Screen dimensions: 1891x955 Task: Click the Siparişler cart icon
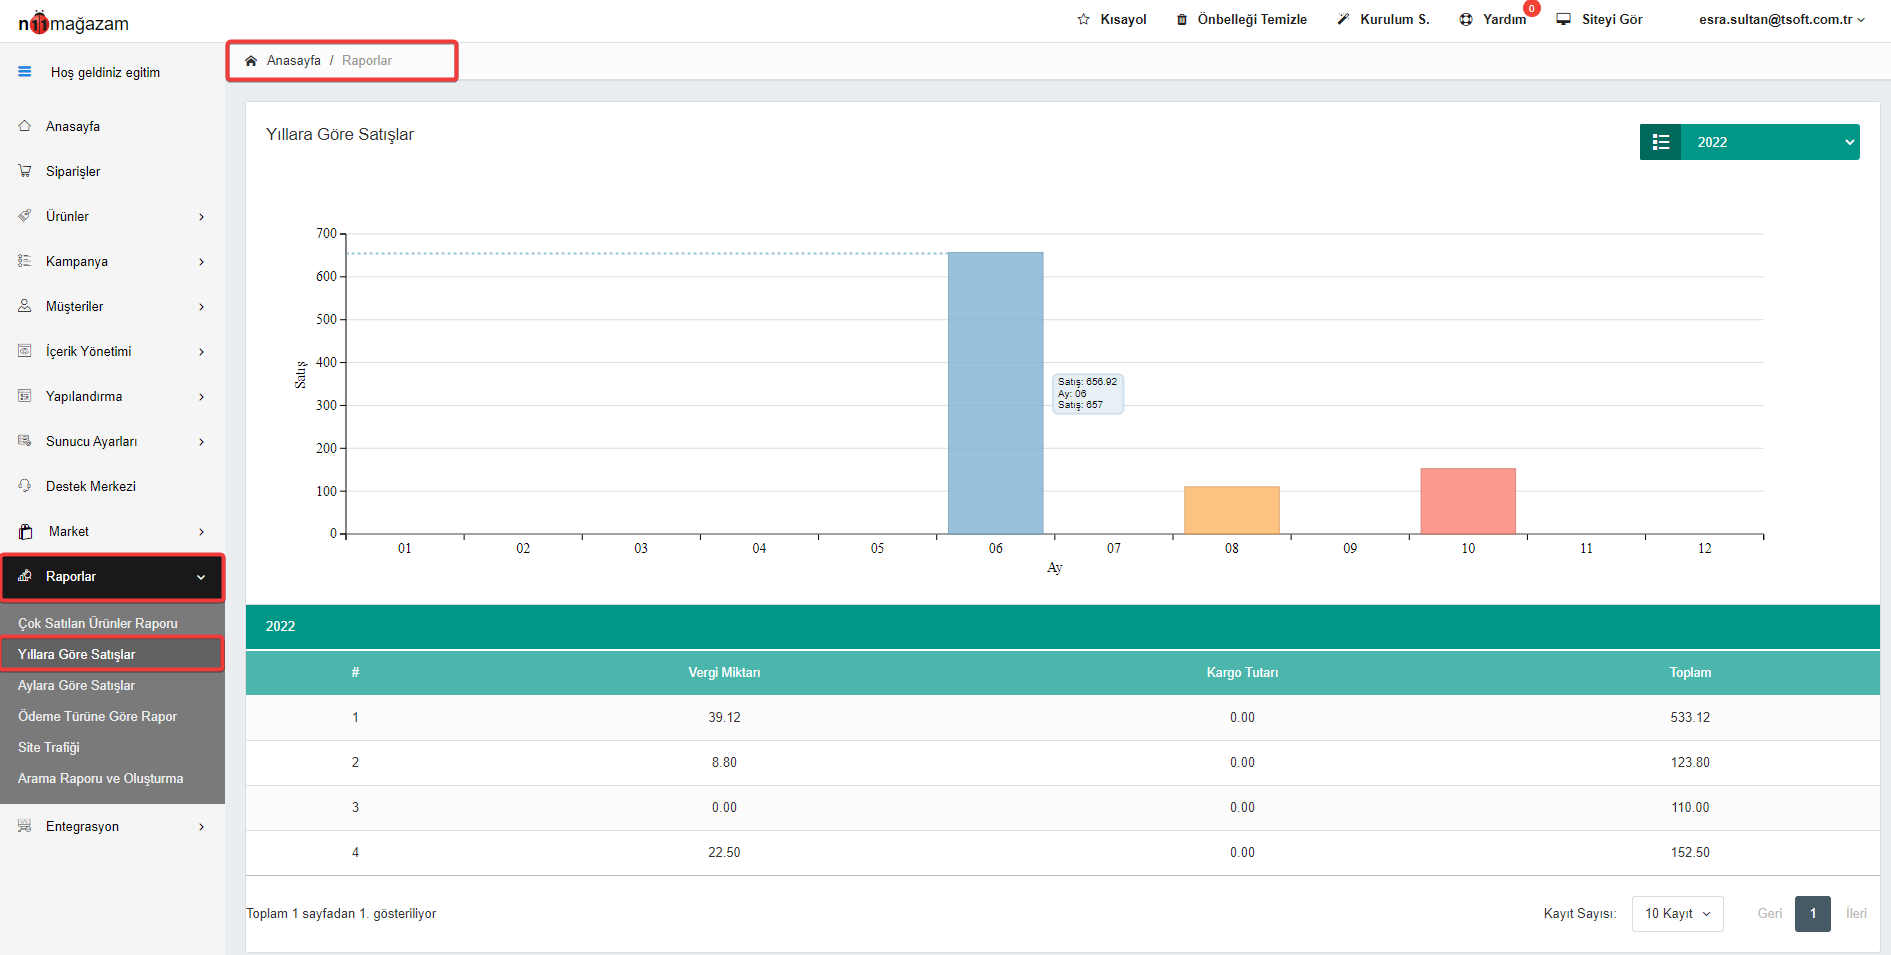click(25, 171)
